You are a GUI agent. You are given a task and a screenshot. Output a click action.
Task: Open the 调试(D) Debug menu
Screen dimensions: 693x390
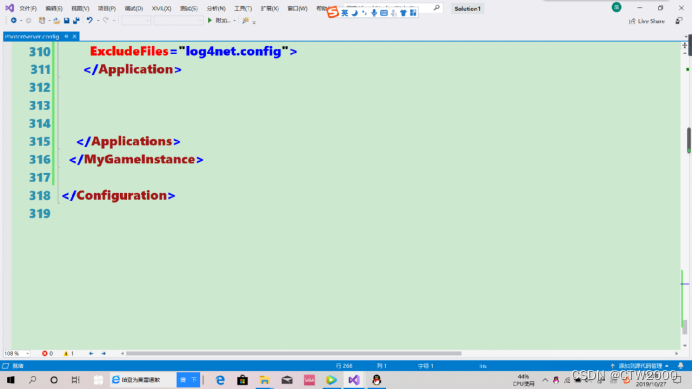point(133,8)
